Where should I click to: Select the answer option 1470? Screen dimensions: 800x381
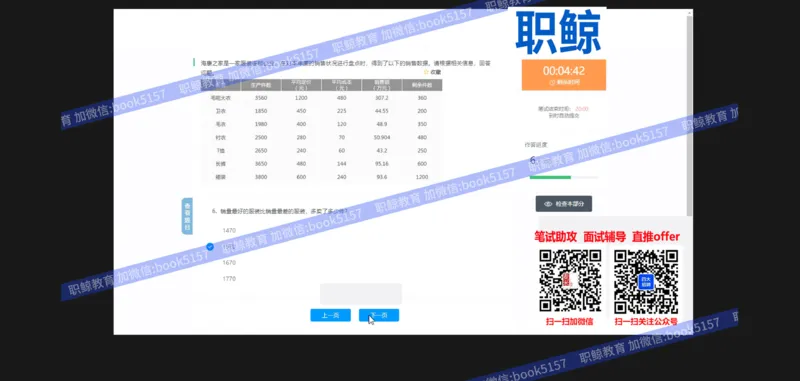[229, 231]
